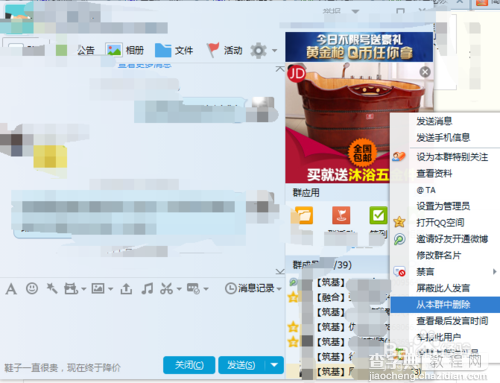Open the 鞋子一直很贵，现在终于降价 ad link
The width and height of the screenshot is (500, 383).
[x=62, y=368]
